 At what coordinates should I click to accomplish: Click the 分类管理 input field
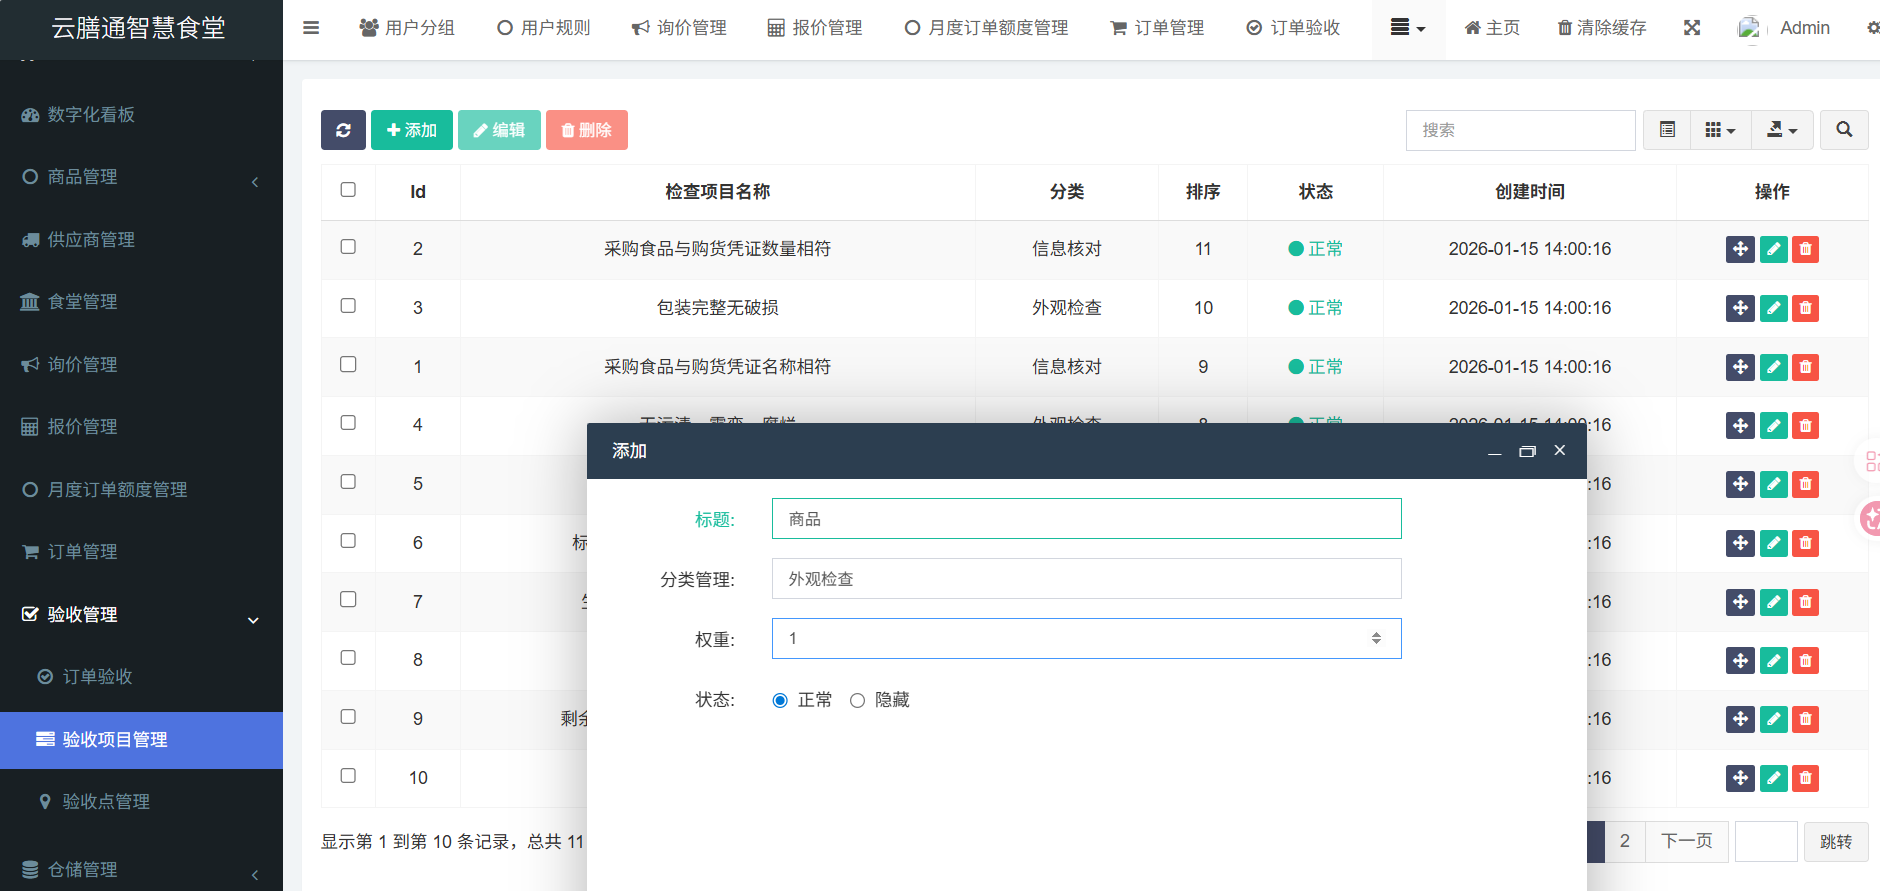tap(1086, 579)
